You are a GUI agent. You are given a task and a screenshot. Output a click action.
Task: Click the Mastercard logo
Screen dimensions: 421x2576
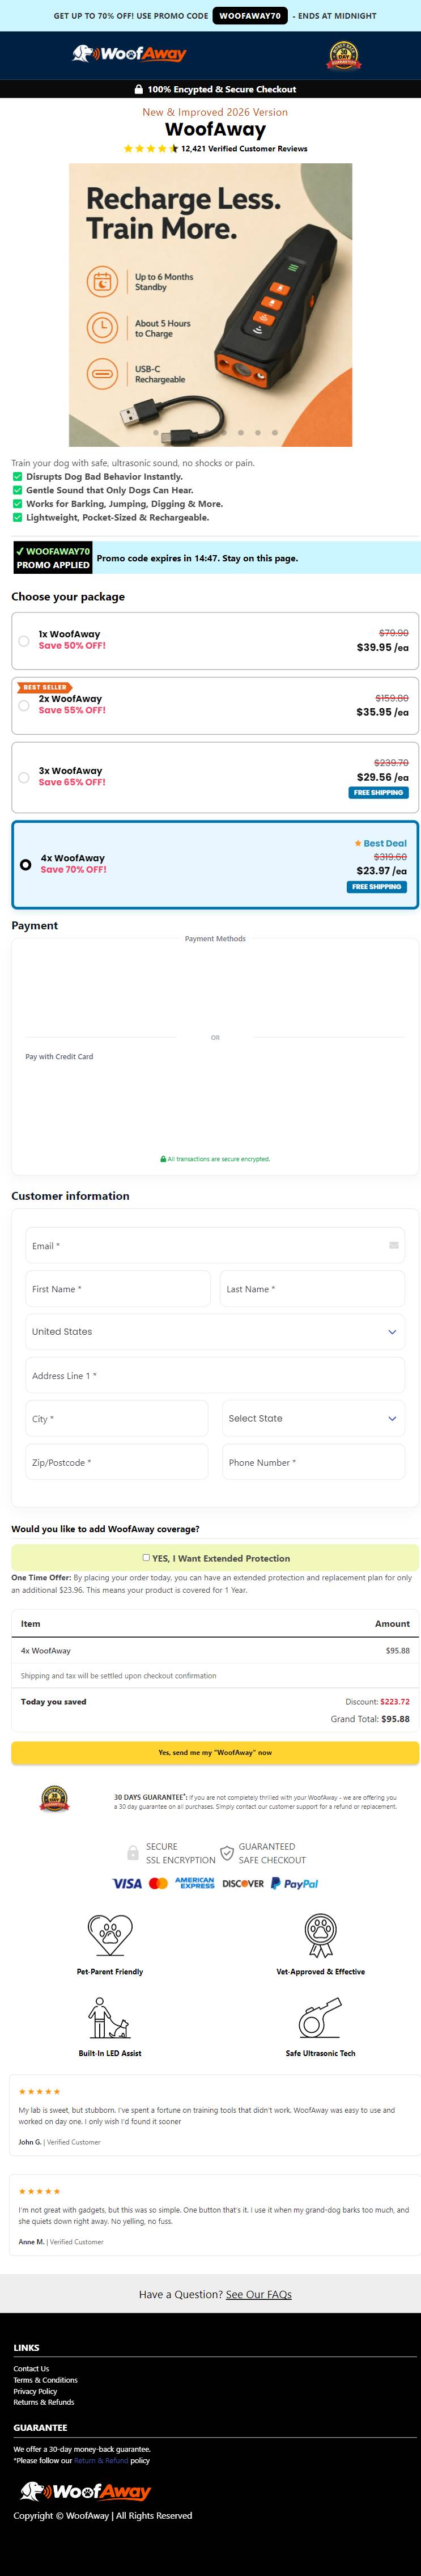158,1884
